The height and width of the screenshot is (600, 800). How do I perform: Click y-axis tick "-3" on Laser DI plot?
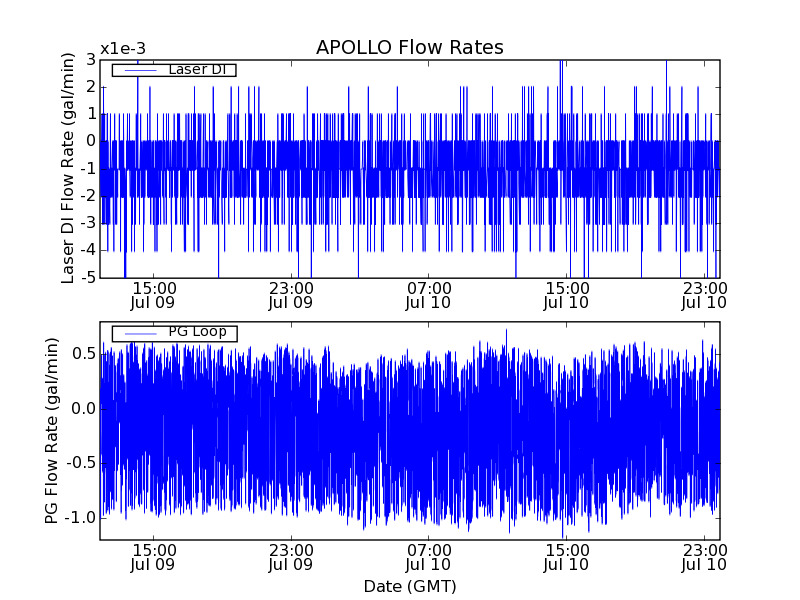[89, 223]
